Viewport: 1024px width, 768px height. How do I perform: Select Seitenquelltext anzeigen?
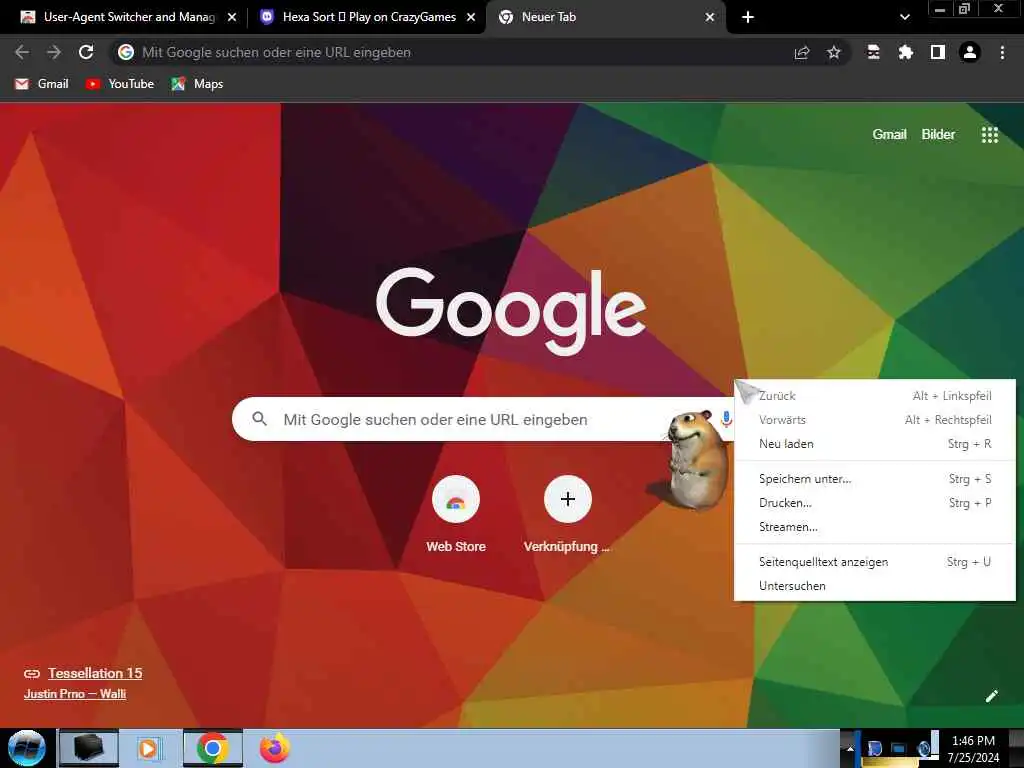(874, 562)
